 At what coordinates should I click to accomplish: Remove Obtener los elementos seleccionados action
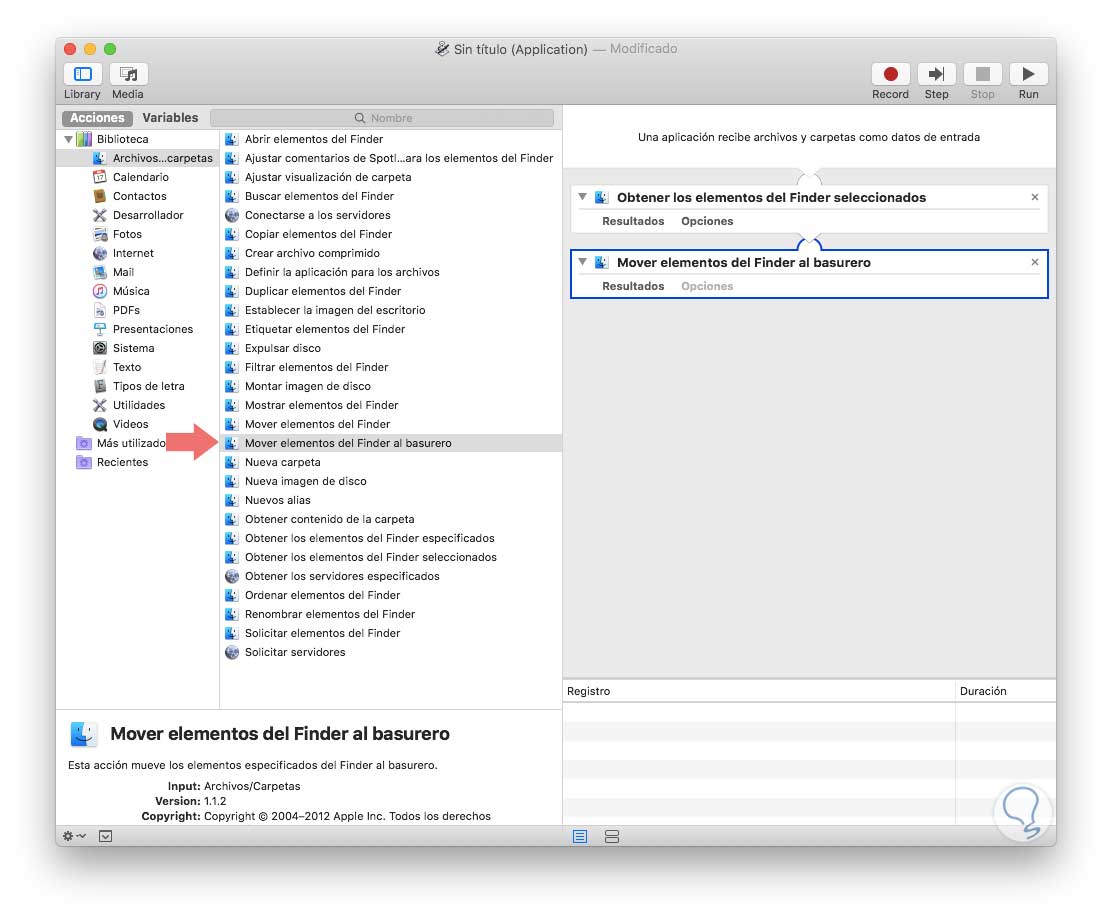click(x=1035, y=197)
